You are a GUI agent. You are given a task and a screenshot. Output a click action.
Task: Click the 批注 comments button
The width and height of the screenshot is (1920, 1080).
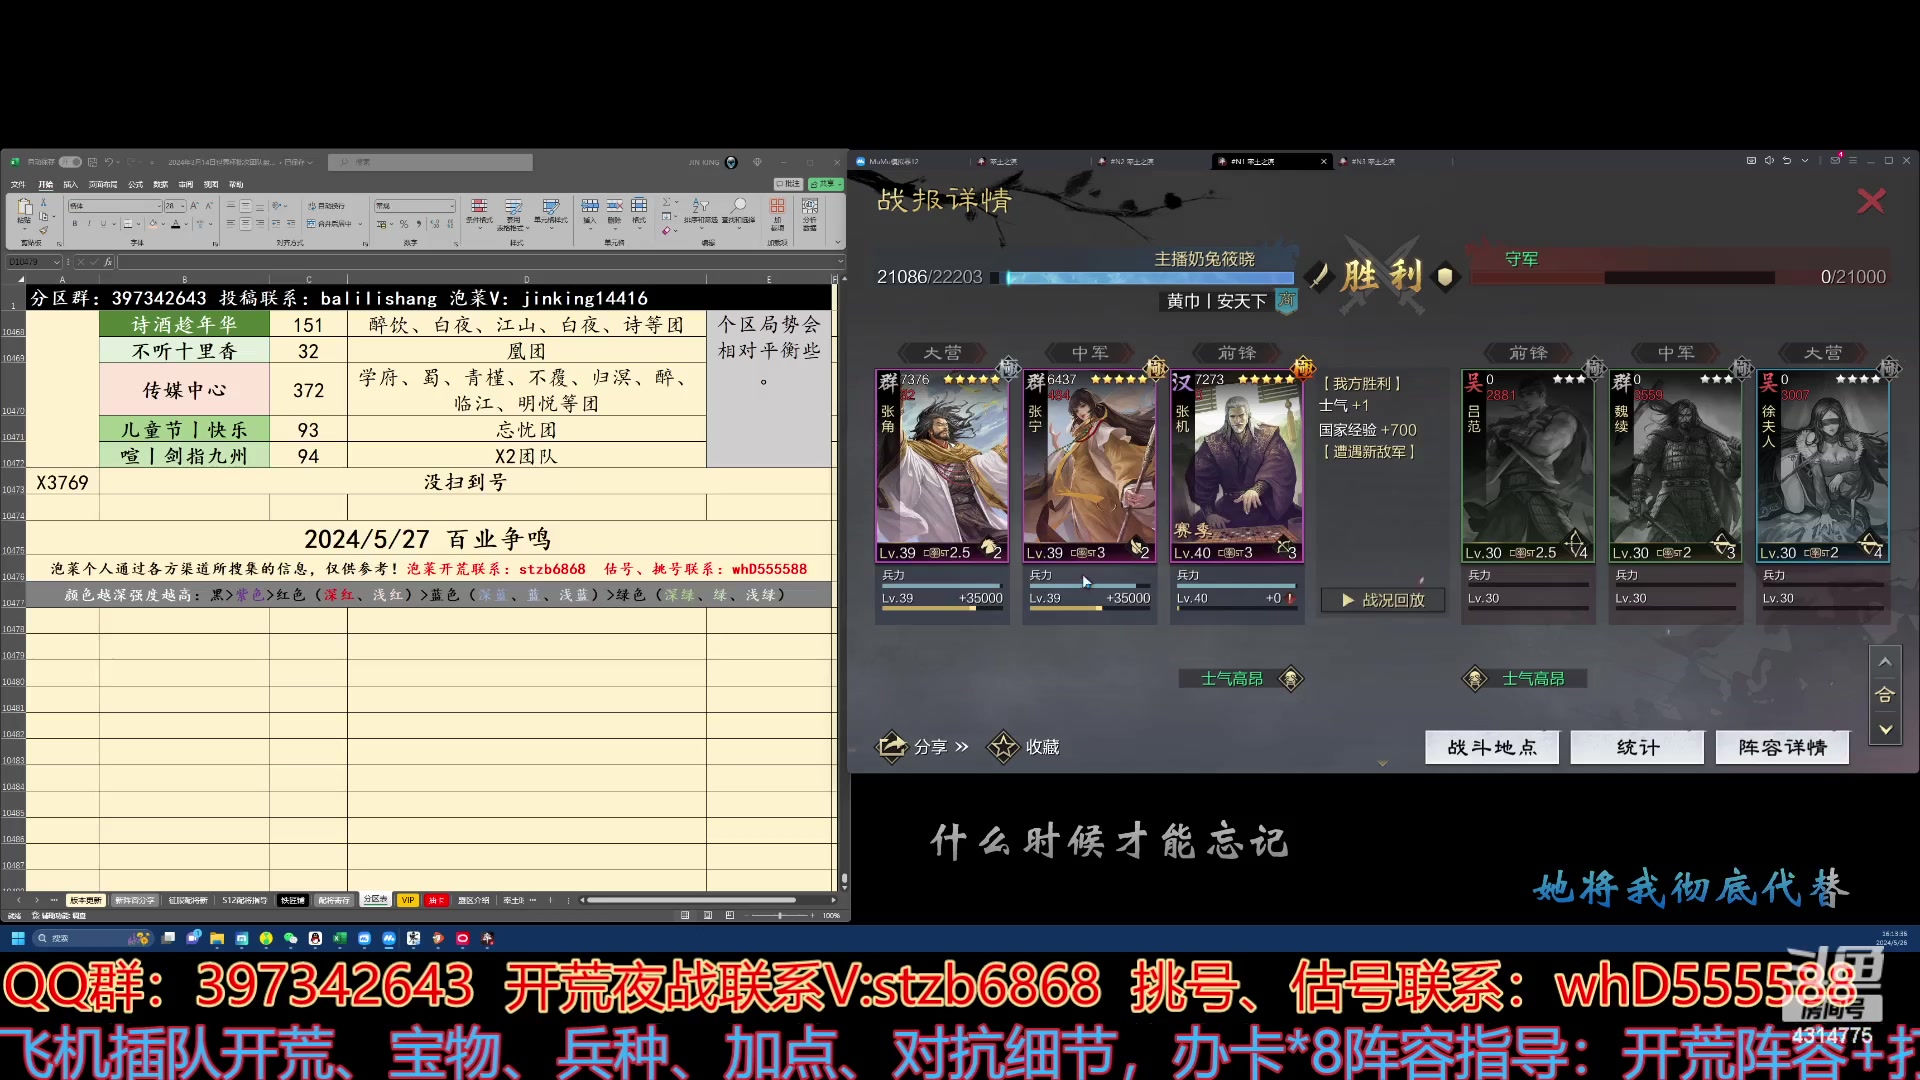click(788, 184)
